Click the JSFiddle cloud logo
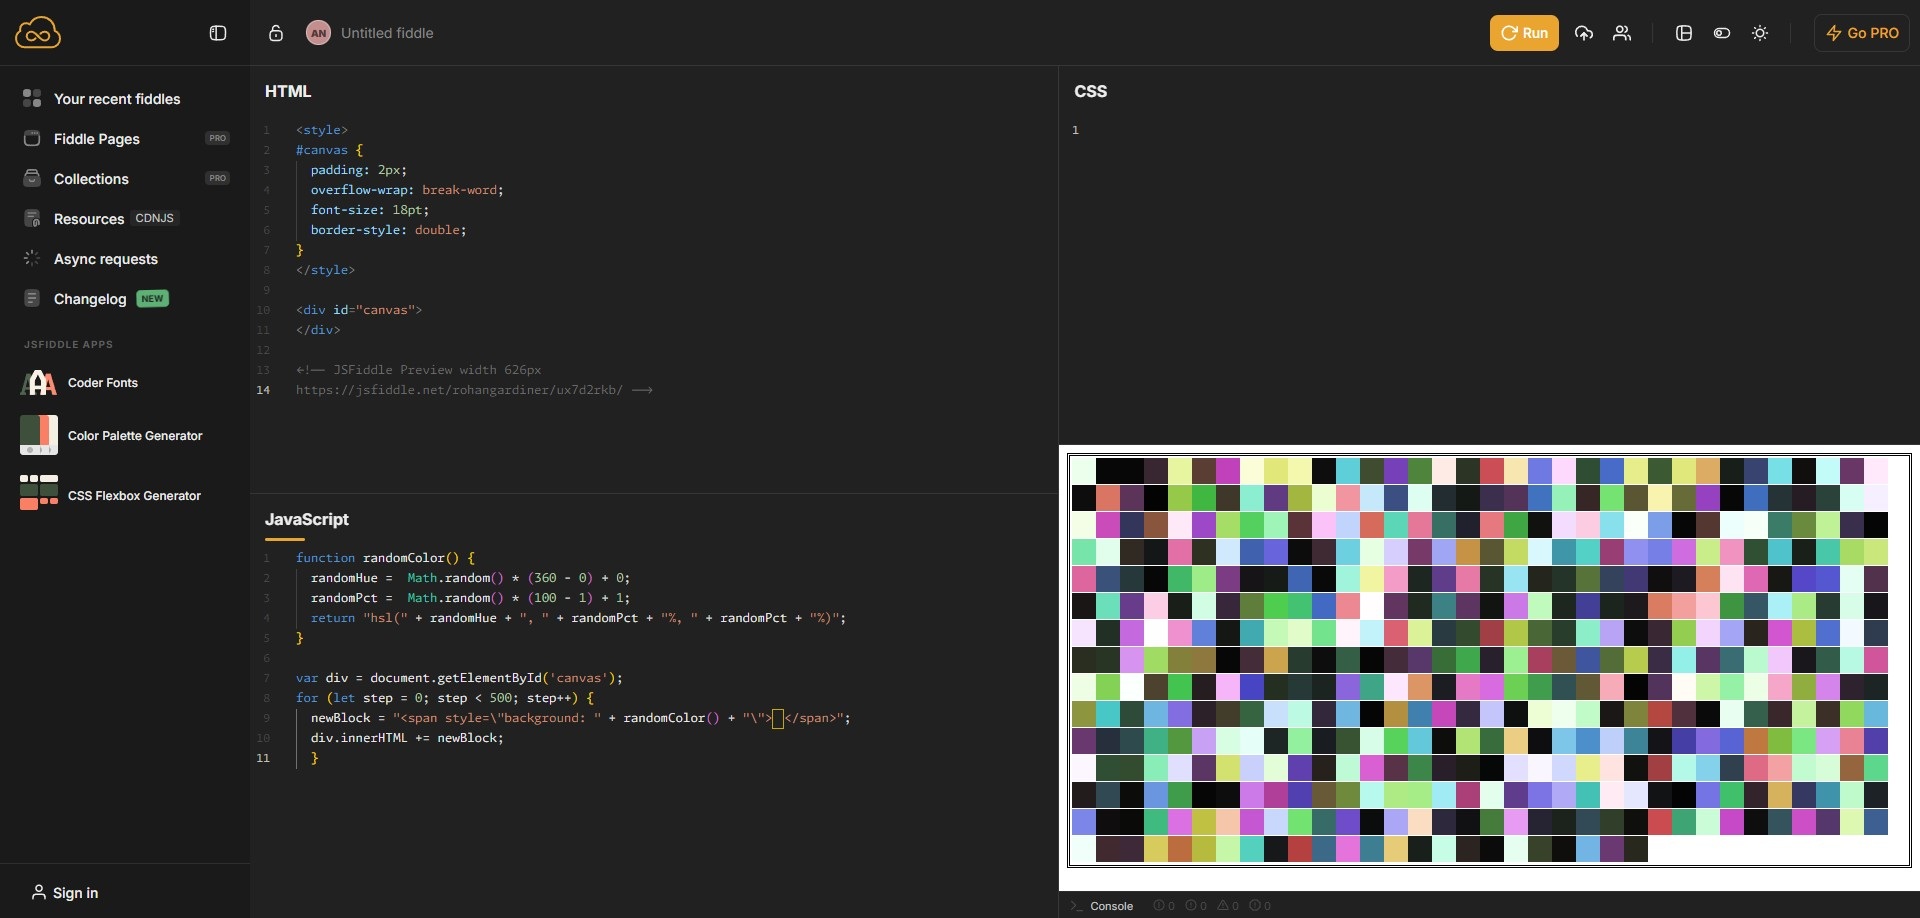The image size is (1920, 918). coord(38,33)
